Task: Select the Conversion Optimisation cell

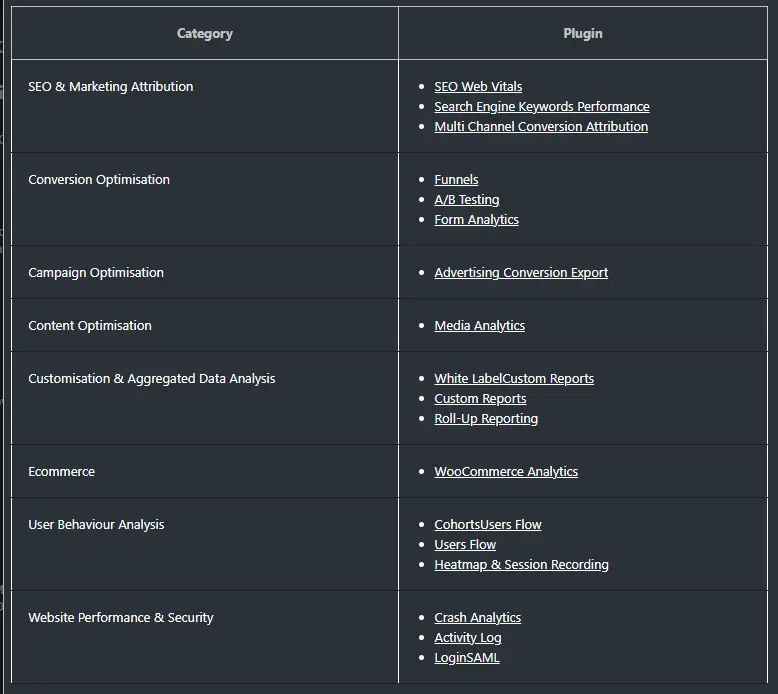Action: (x=204, y=199)
